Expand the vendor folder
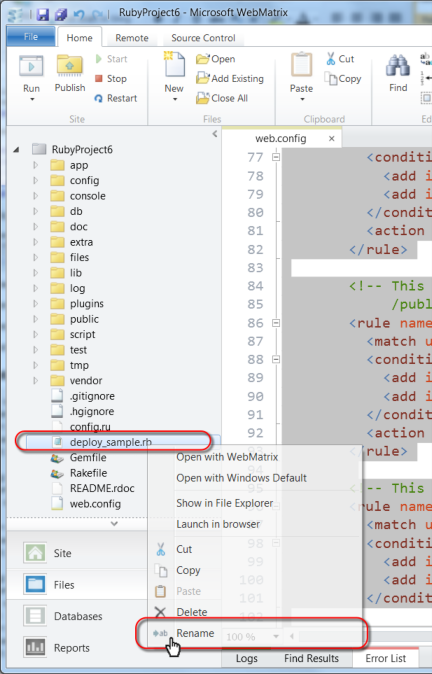The image size is (432, 674). (x=36, y=380)
